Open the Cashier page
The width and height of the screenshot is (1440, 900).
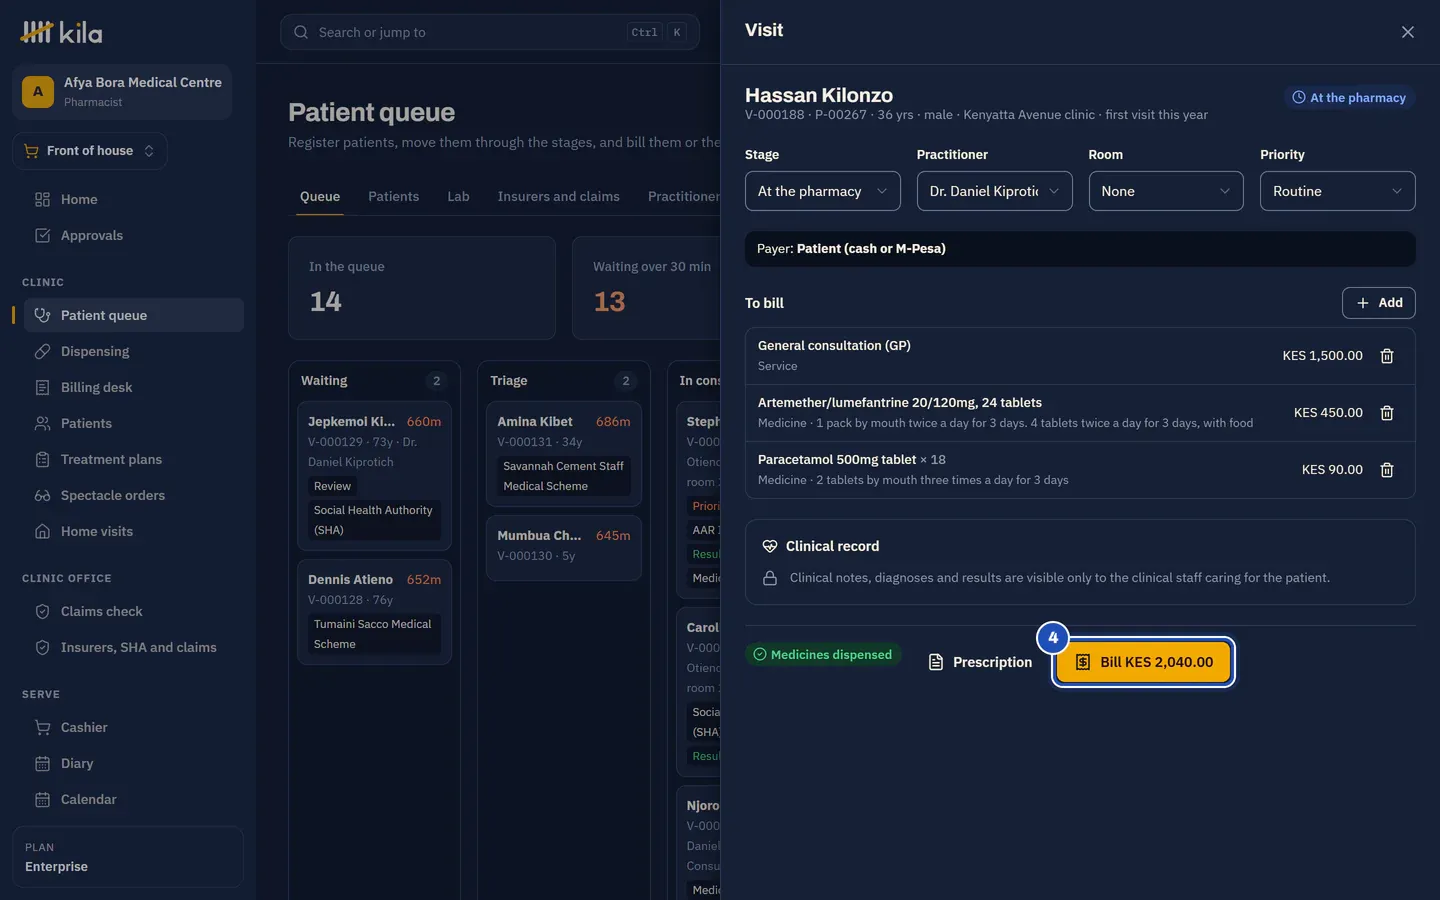(x=133, y=727)
